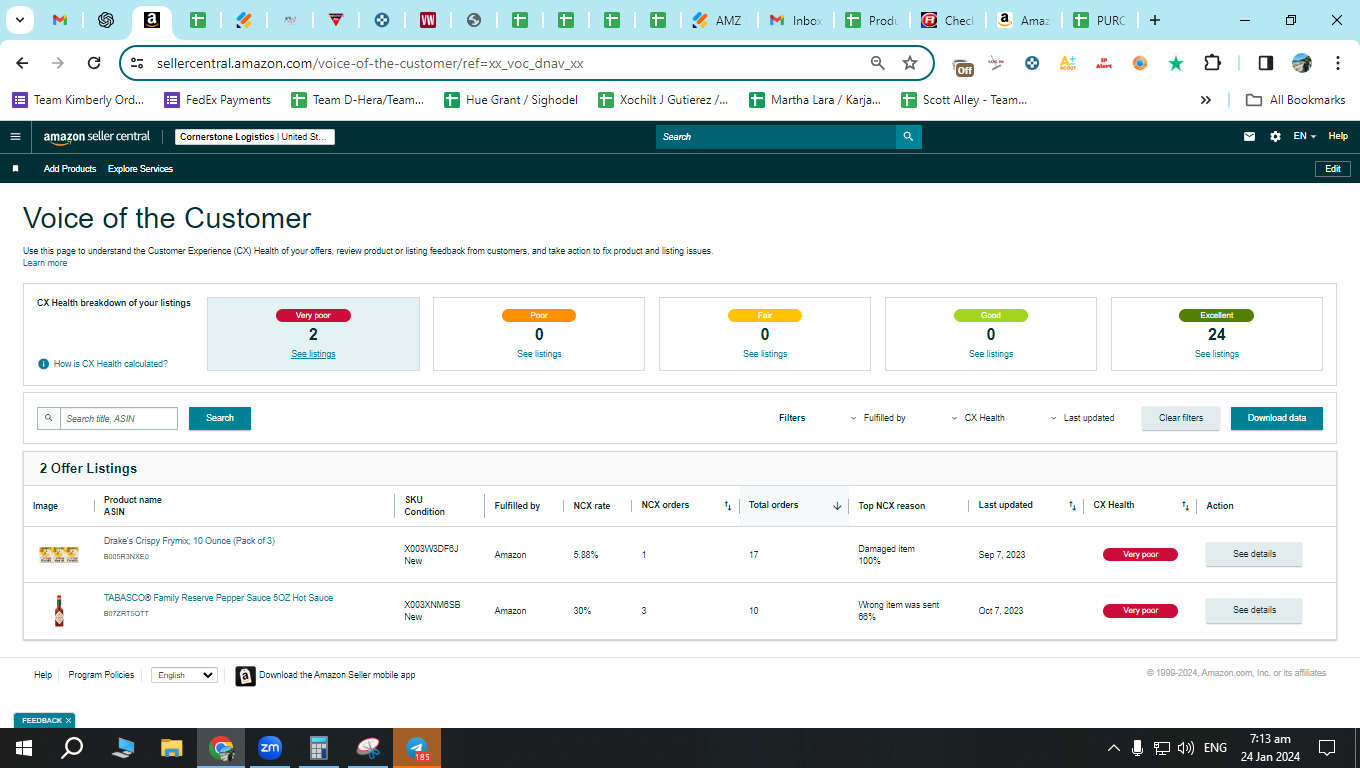View site information for sellercentral.amazon.com

pyautogui.click(x=138, y=63)
